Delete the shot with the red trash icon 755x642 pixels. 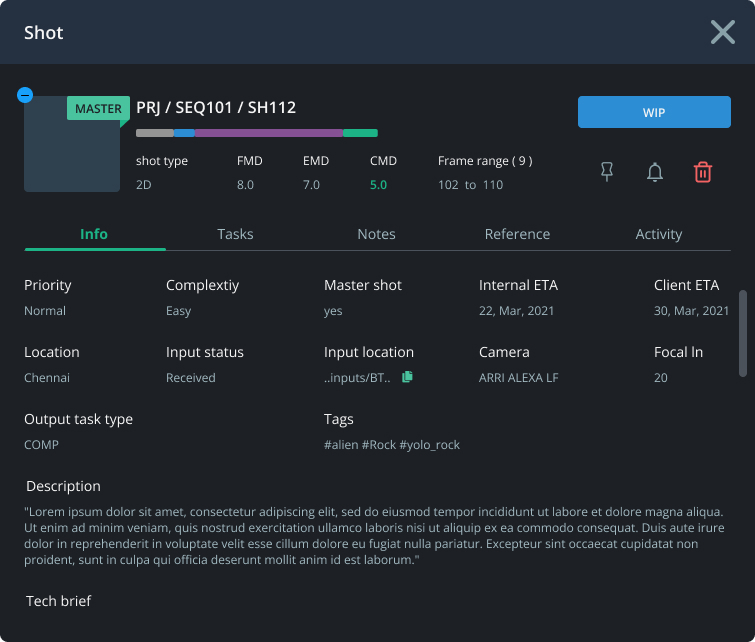click(703, 172)
